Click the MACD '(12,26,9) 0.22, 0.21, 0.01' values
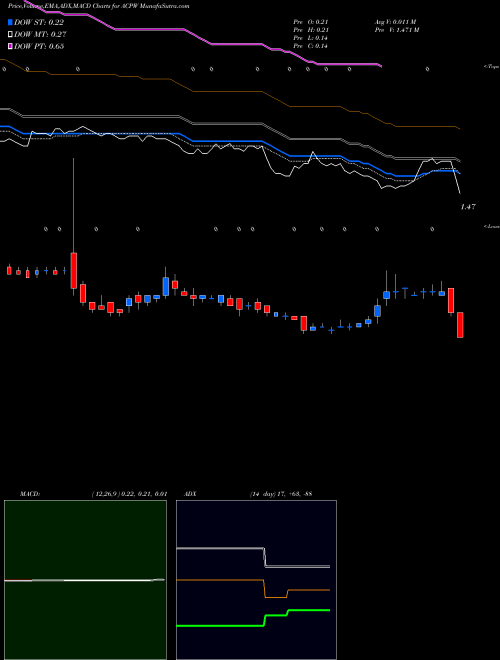Screen dimensions: 500x660 point(129,494)
